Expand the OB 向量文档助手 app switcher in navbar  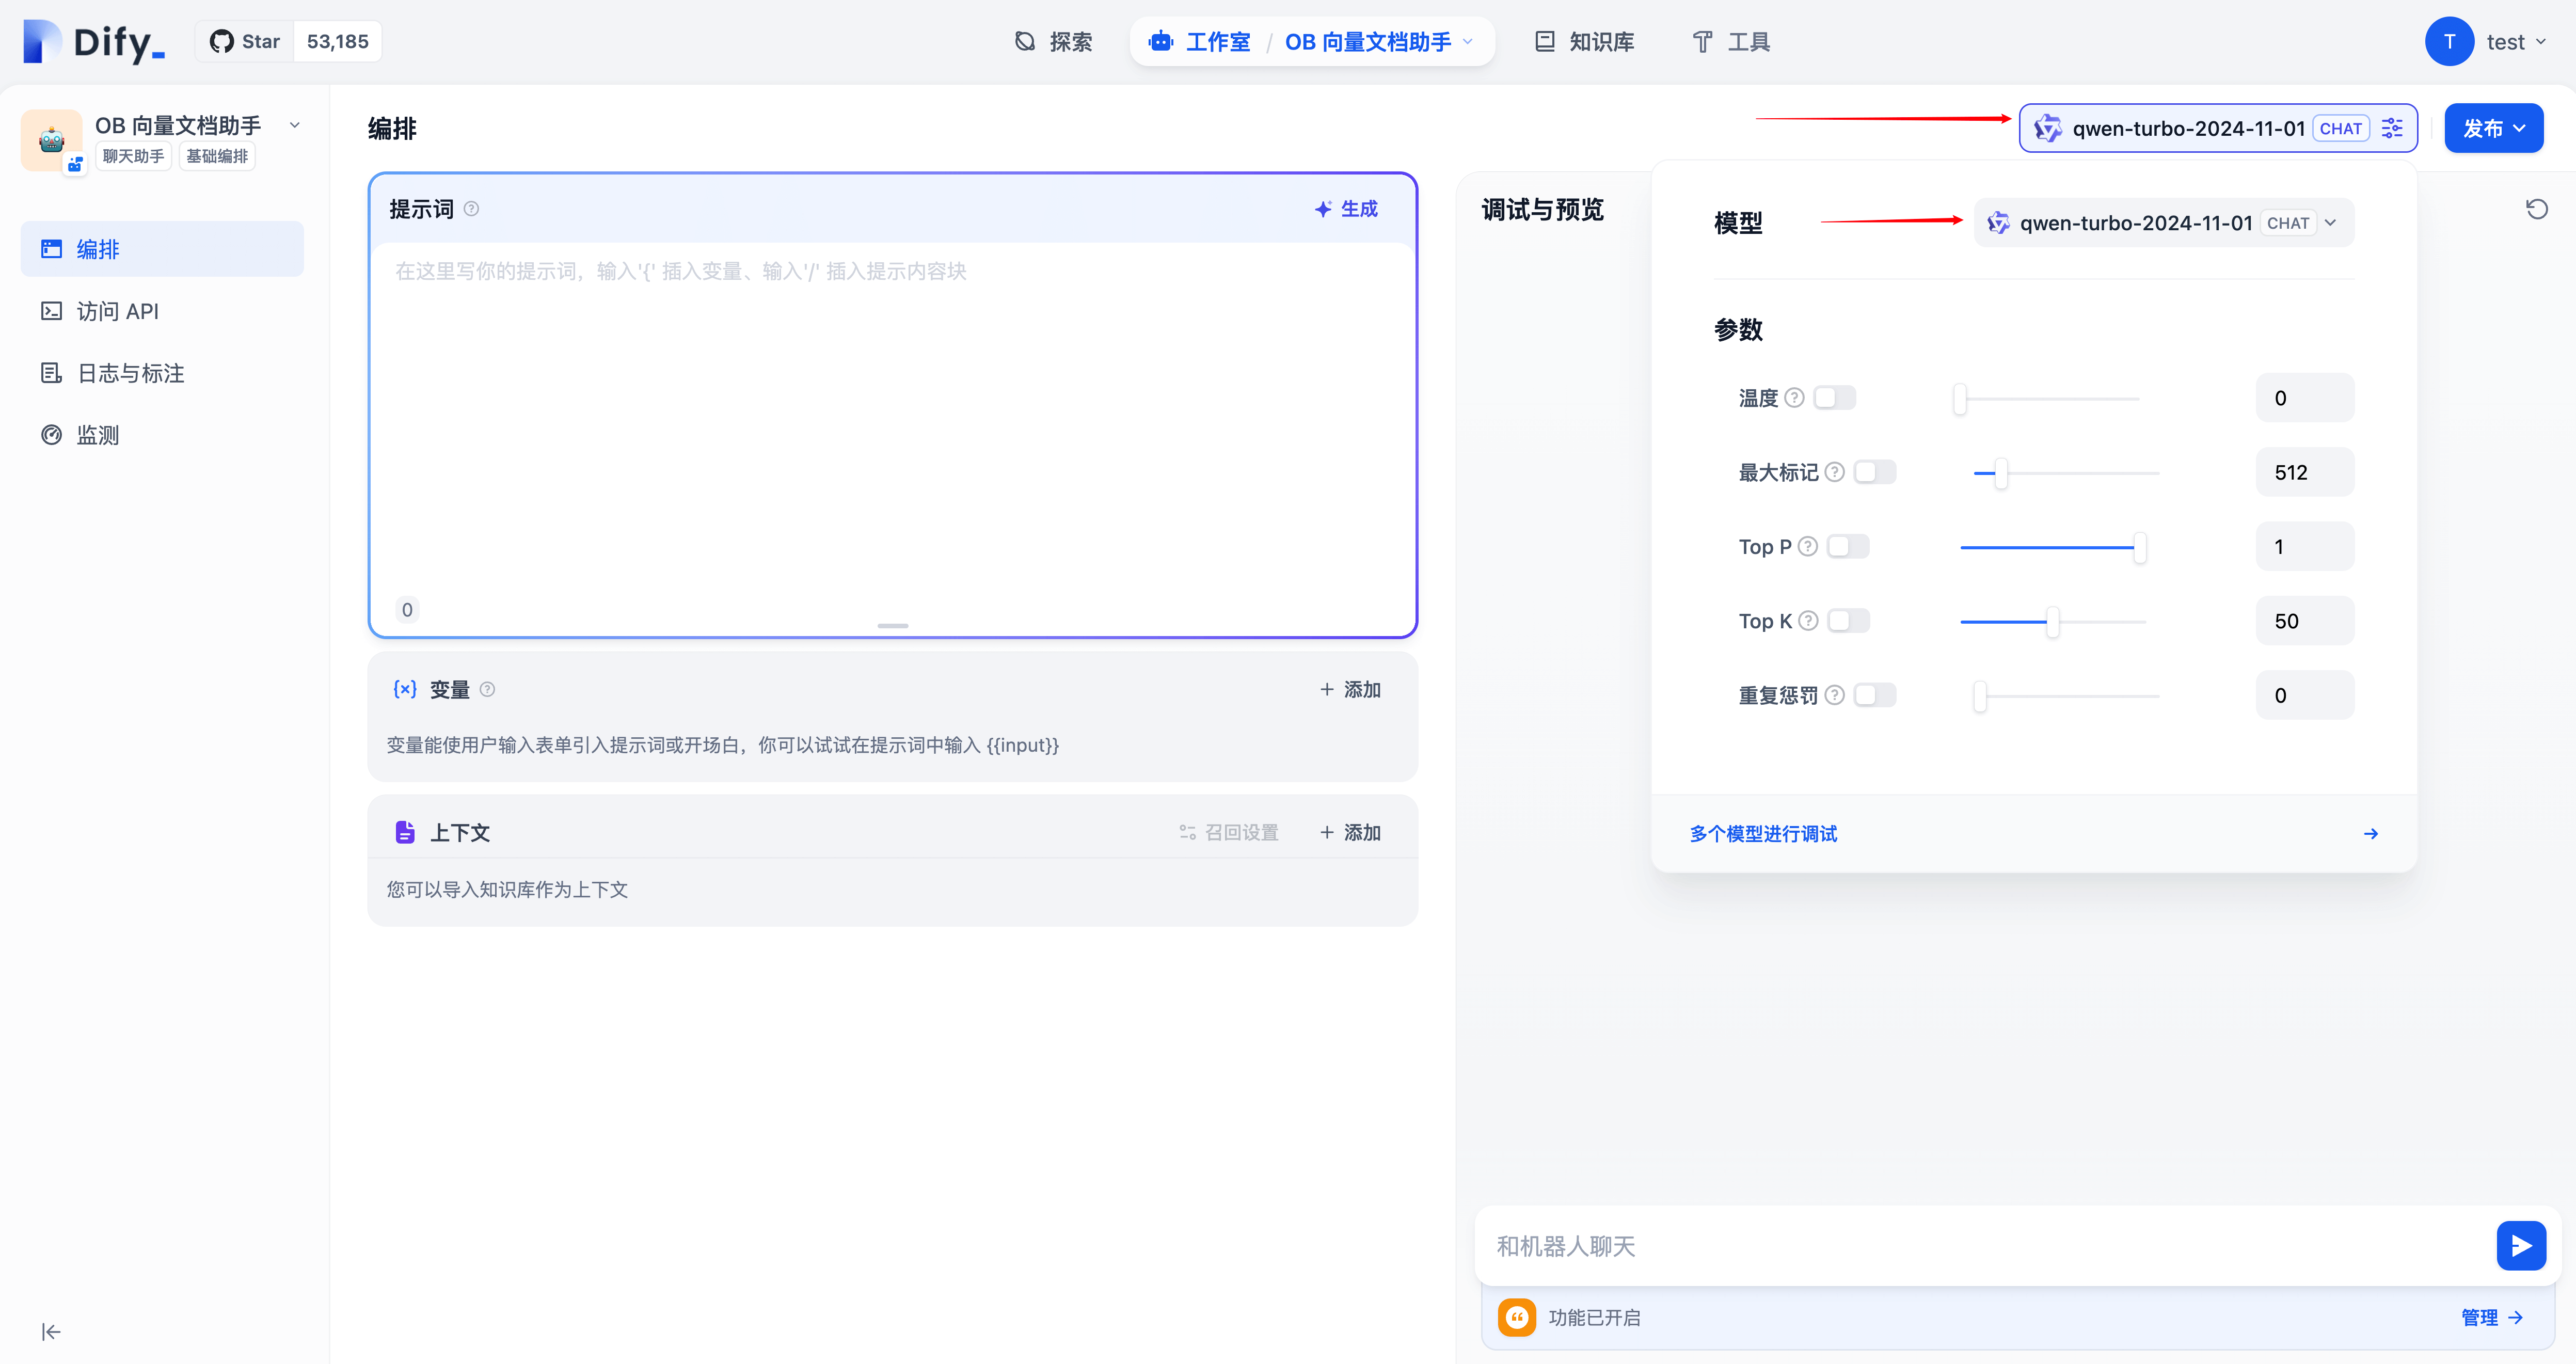[x=1379, y=42]
